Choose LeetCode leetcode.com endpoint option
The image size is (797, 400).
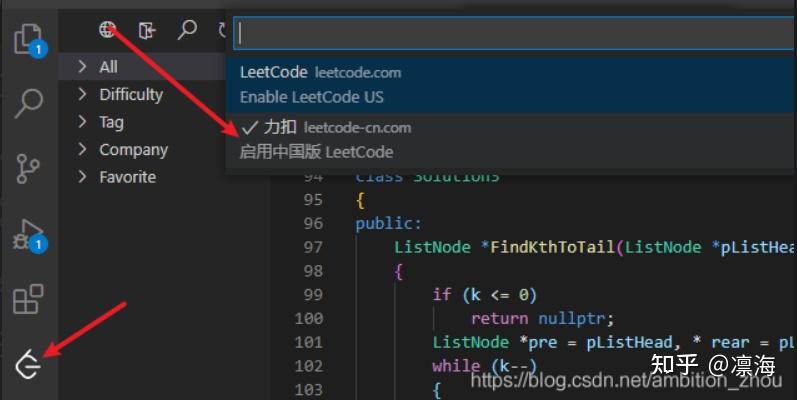click(x=510, y=84)
